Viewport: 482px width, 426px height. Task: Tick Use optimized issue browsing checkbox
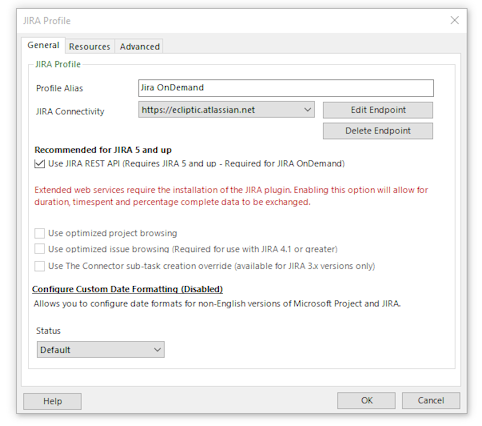click(x=40, y=249)
